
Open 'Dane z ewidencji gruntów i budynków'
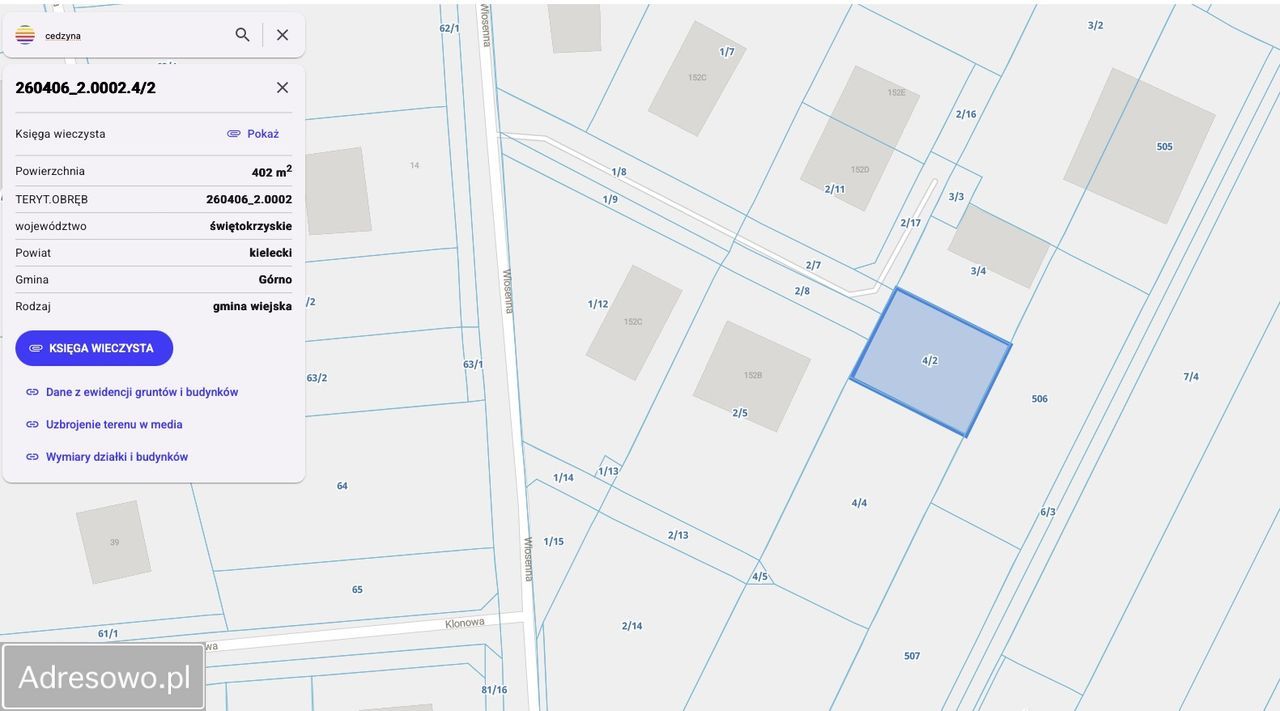(x=142, y=392)
